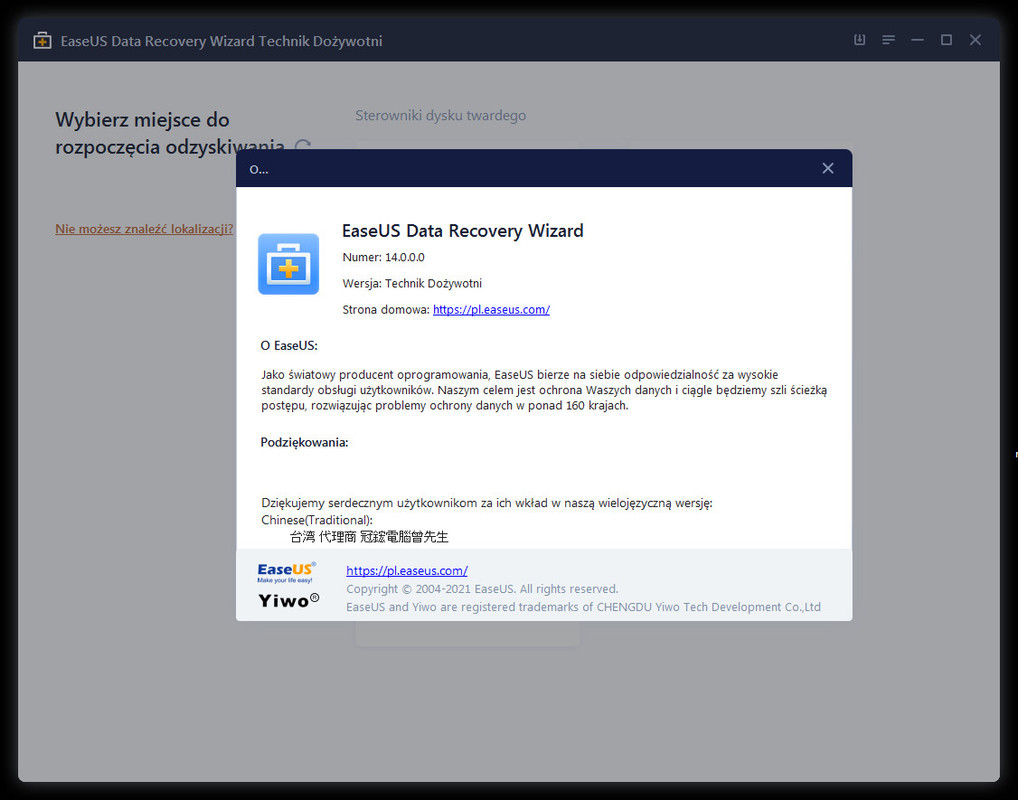Click the Copyright 2004-2021 EaseUS text
The height and width of the screenshot is (800, 1018).
click(x=482, y=589)
